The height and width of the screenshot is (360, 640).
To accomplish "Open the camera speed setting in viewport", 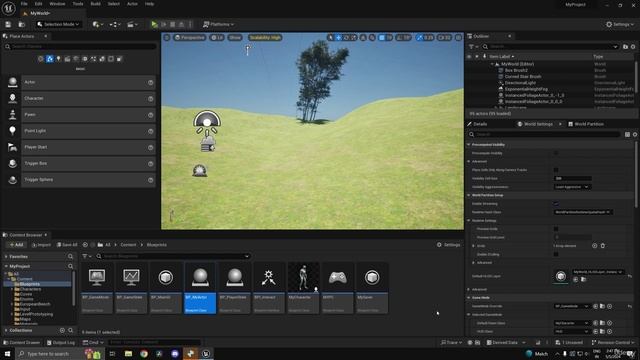I will pyautogui.click(x=444, y=38).
